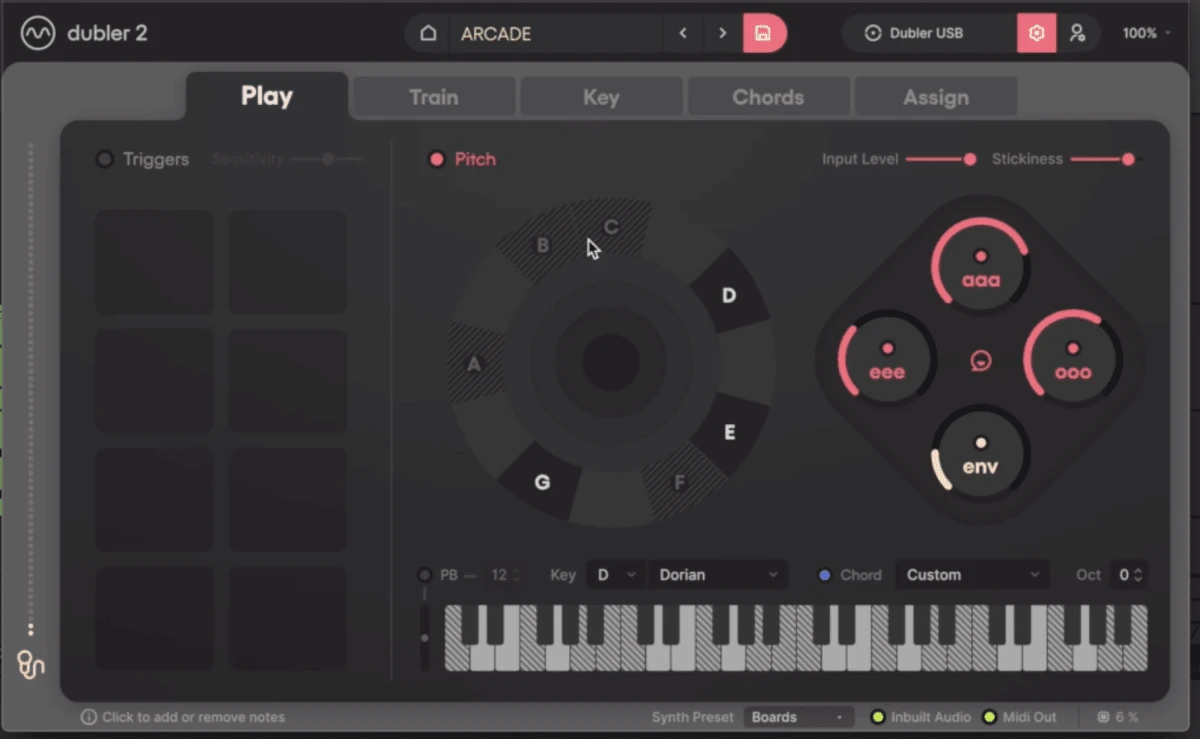The image size is (1200, 739).
Task: Toggle Inbuilt Audio output
Action: (878, 717)
